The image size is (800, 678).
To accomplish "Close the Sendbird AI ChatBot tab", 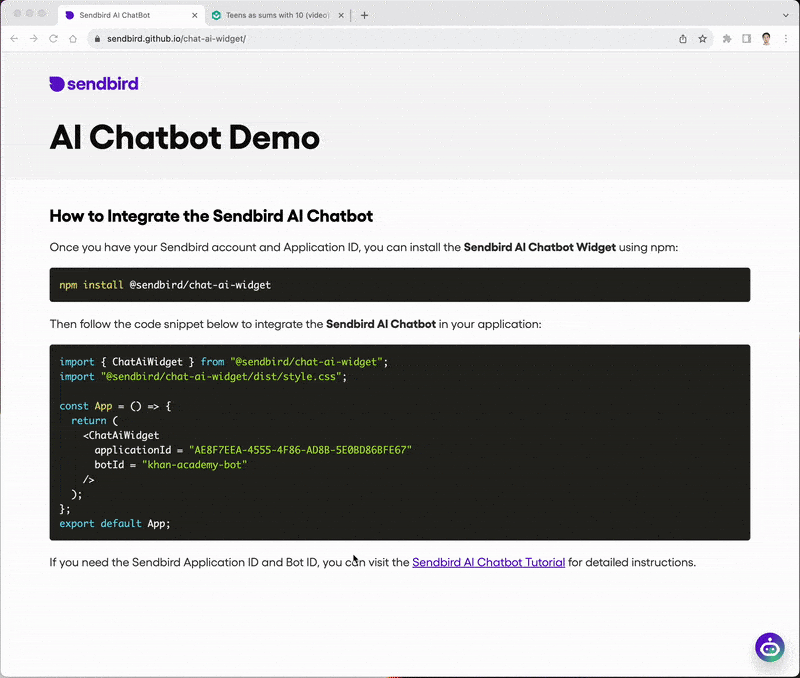I will [194, 15].
